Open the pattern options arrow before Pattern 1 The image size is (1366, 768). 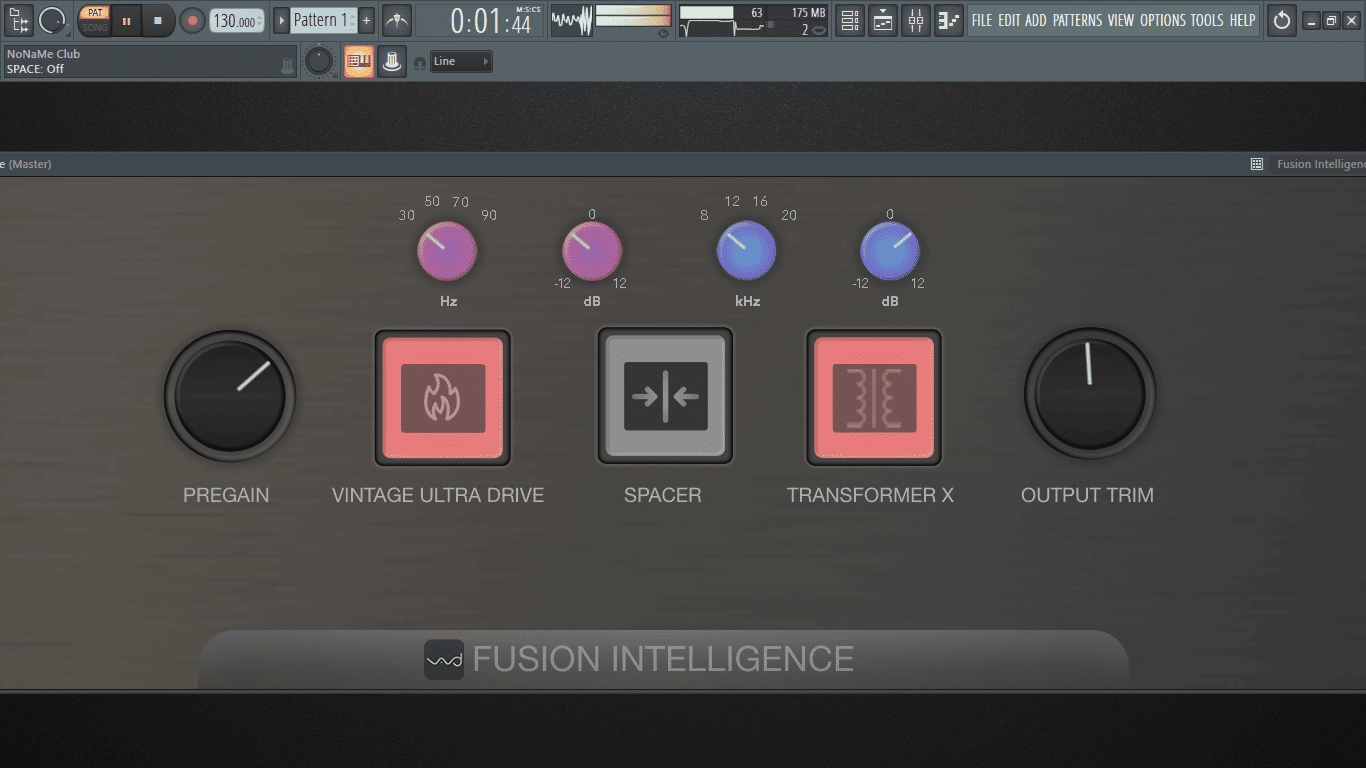click(x=281, y=20)
